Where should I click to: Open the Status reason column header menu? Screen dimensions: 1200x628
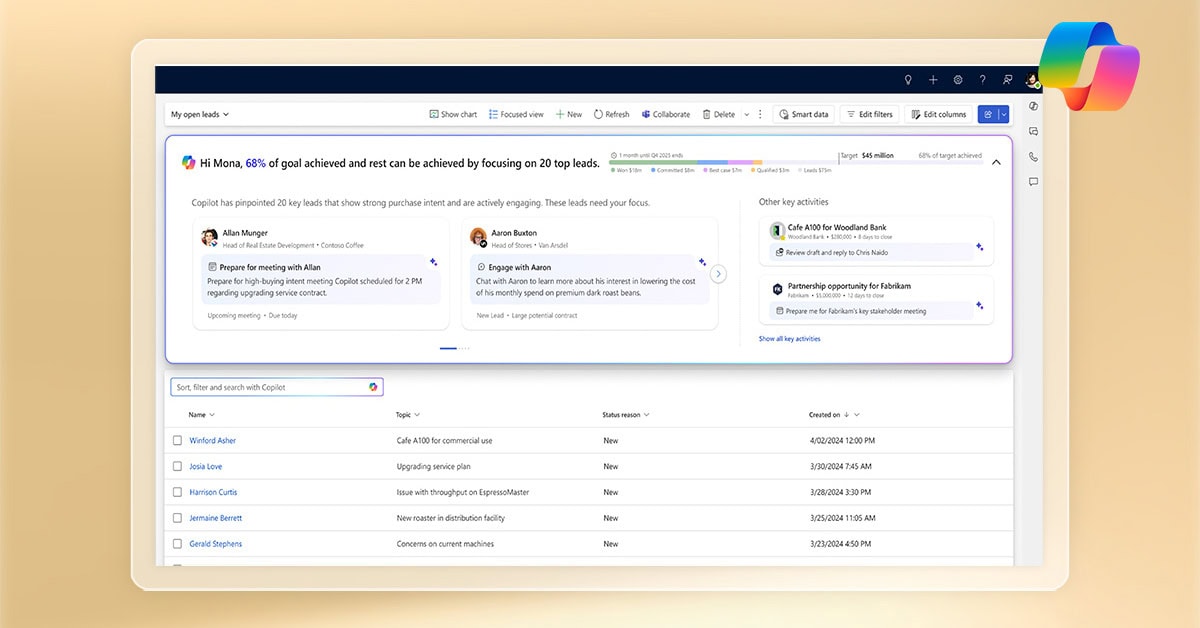point(626,414)
